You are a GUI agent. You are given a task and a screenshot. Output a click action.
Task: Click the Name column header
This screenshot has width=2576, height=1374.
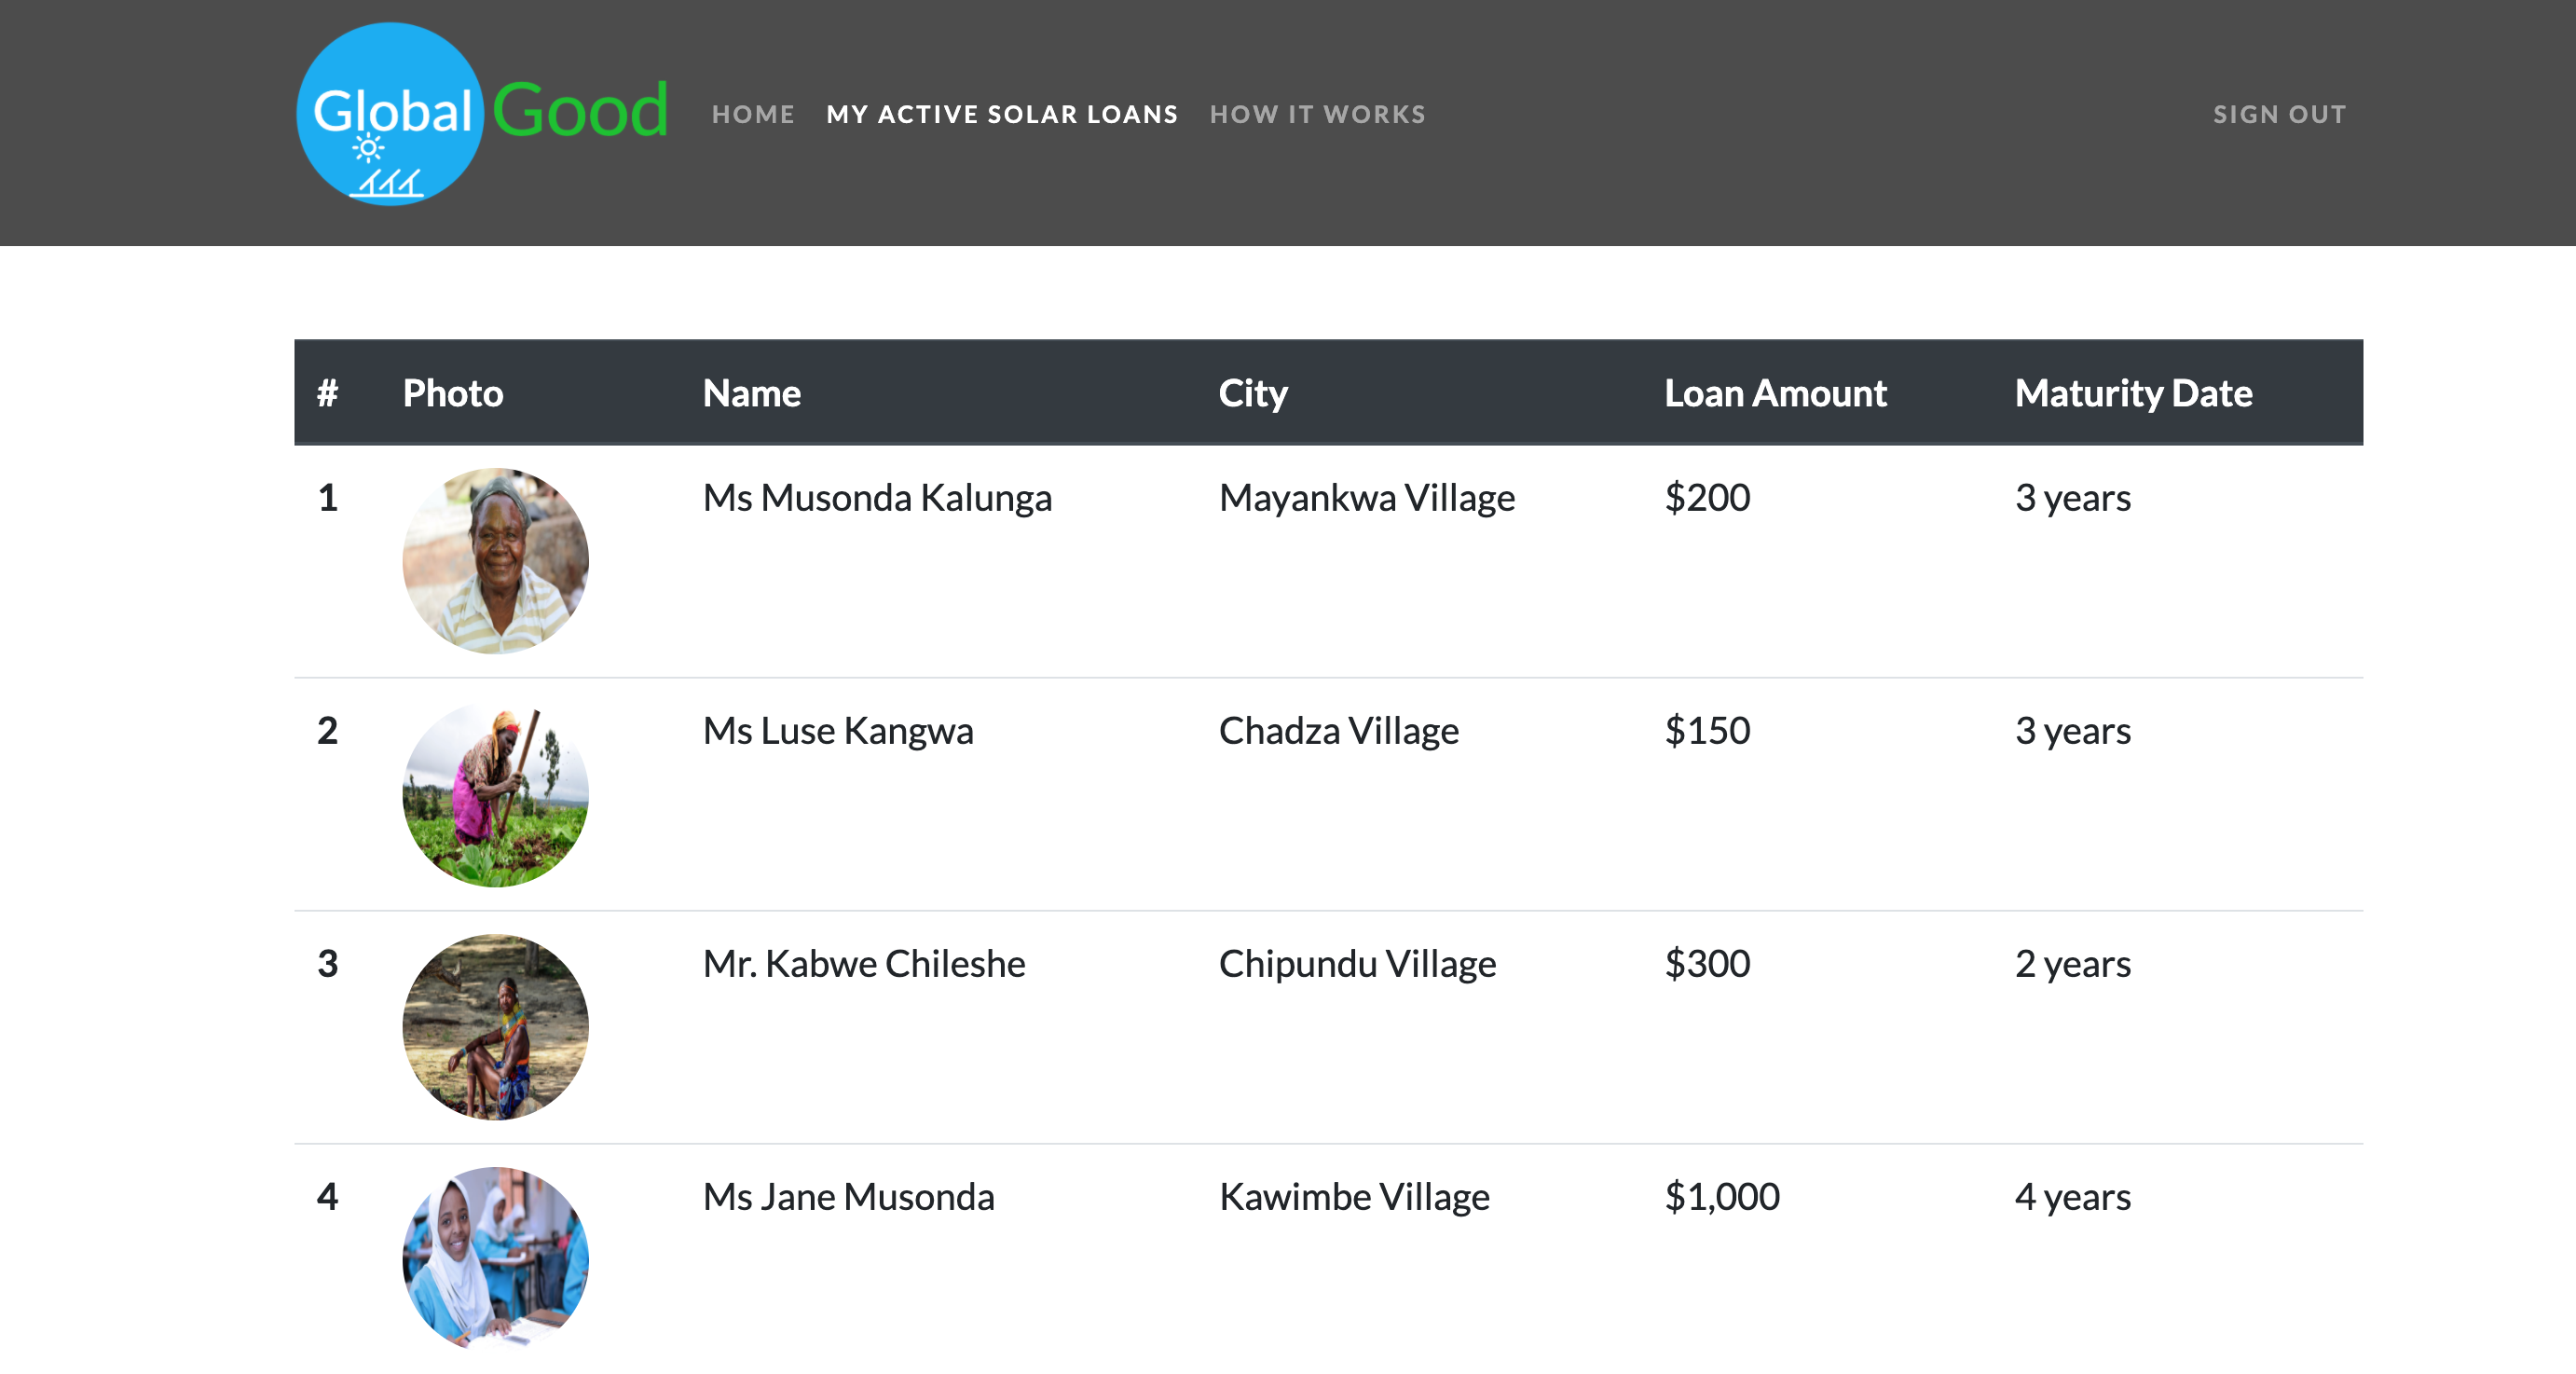click(x=752, y=393)
